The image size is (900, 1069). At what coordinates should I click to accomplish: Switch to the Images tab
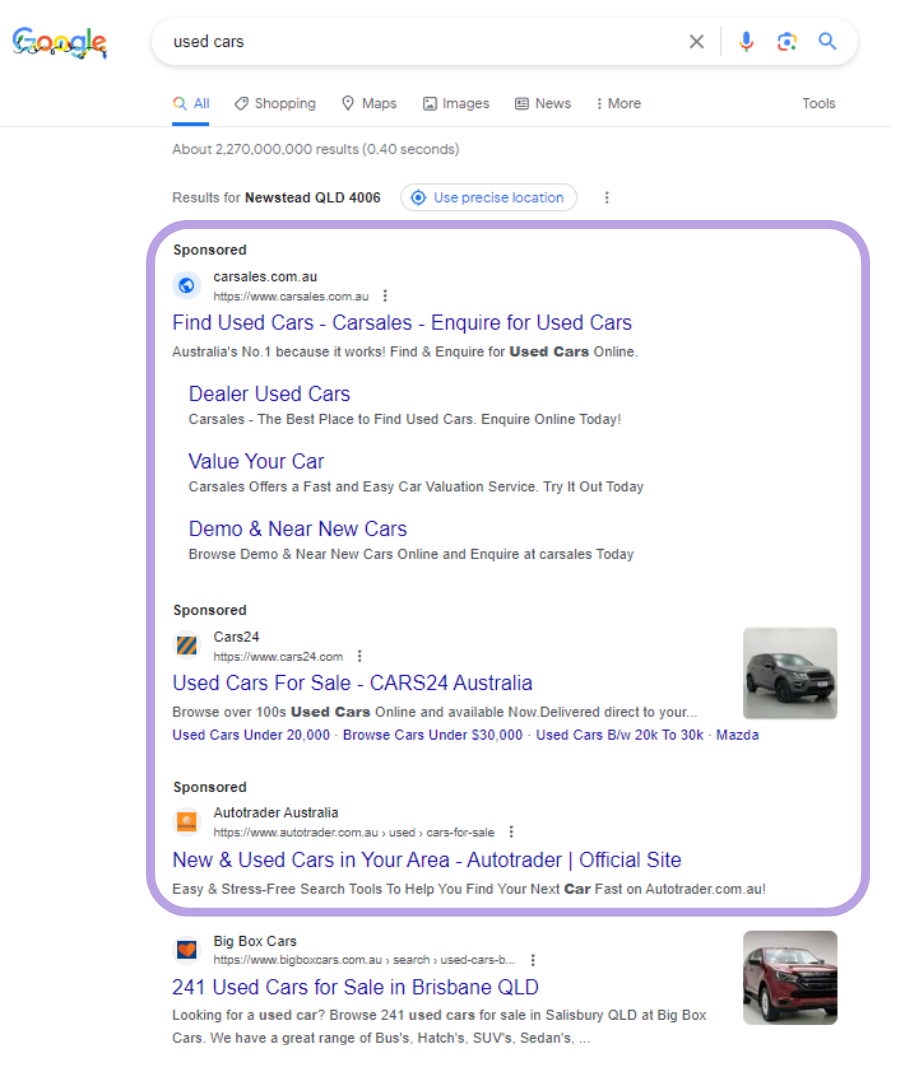[455, 103]
